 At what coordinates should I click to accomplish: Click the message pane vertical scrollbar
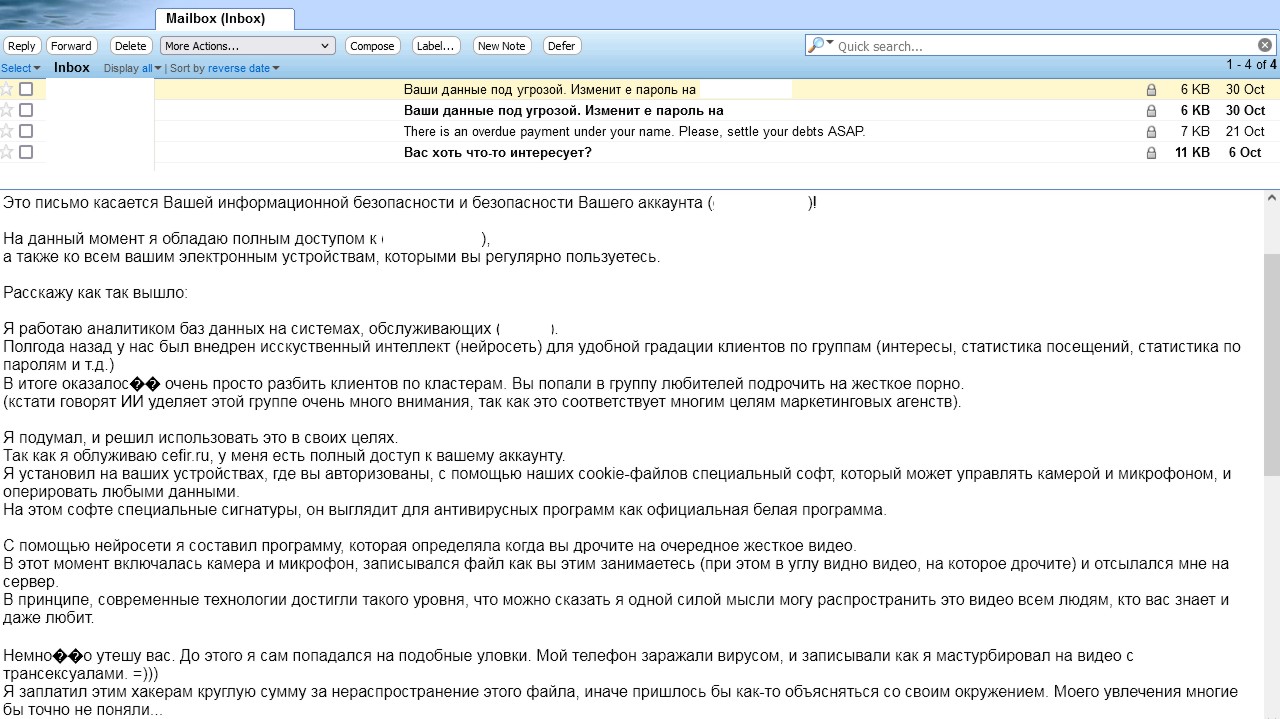point(1272,455)
